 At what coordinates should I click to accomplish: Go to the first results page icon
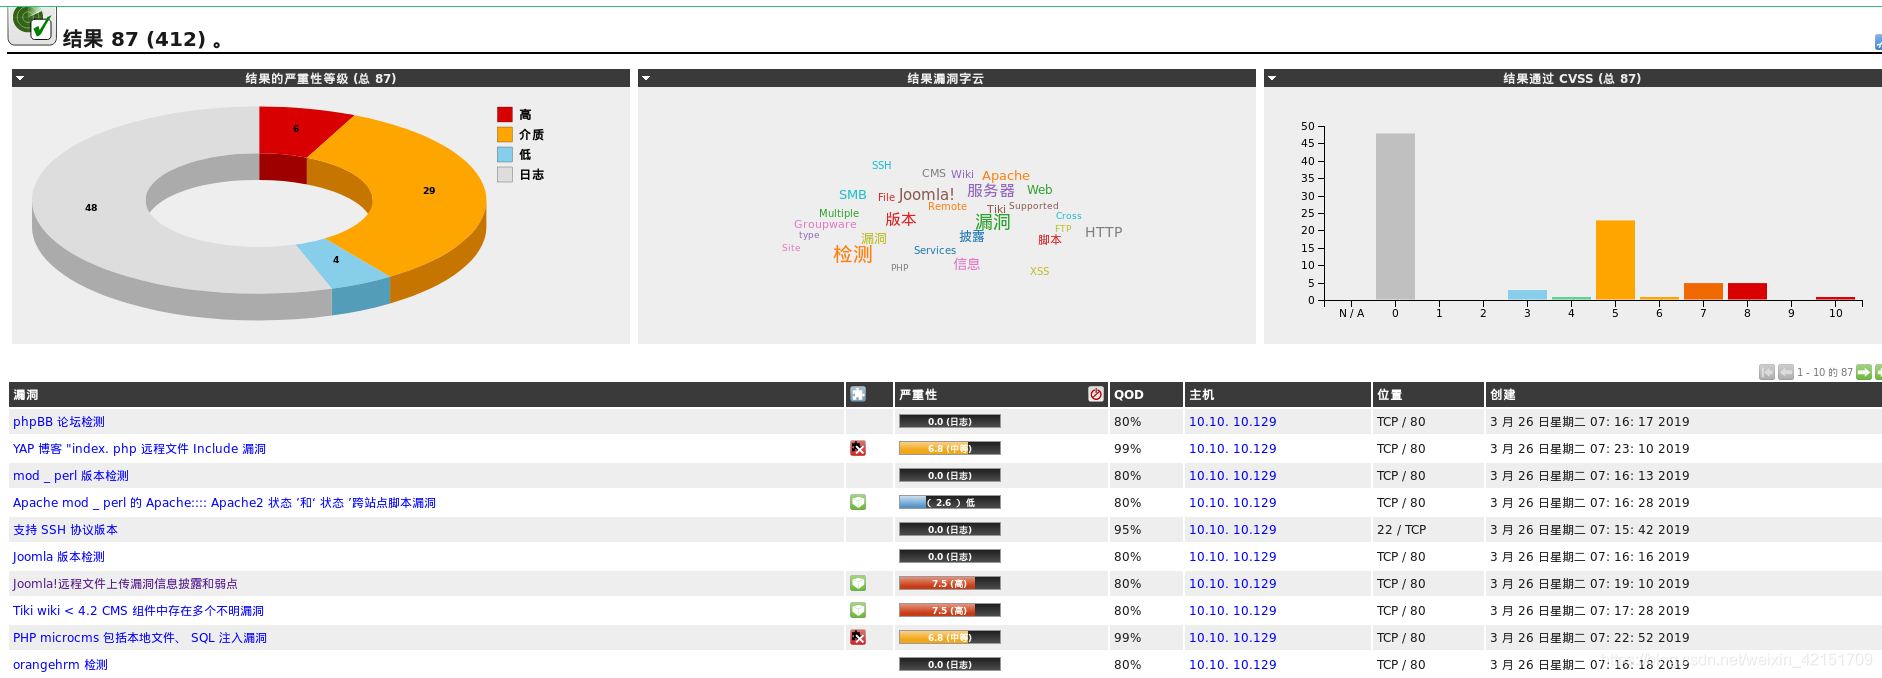(x=1767, y=372)
